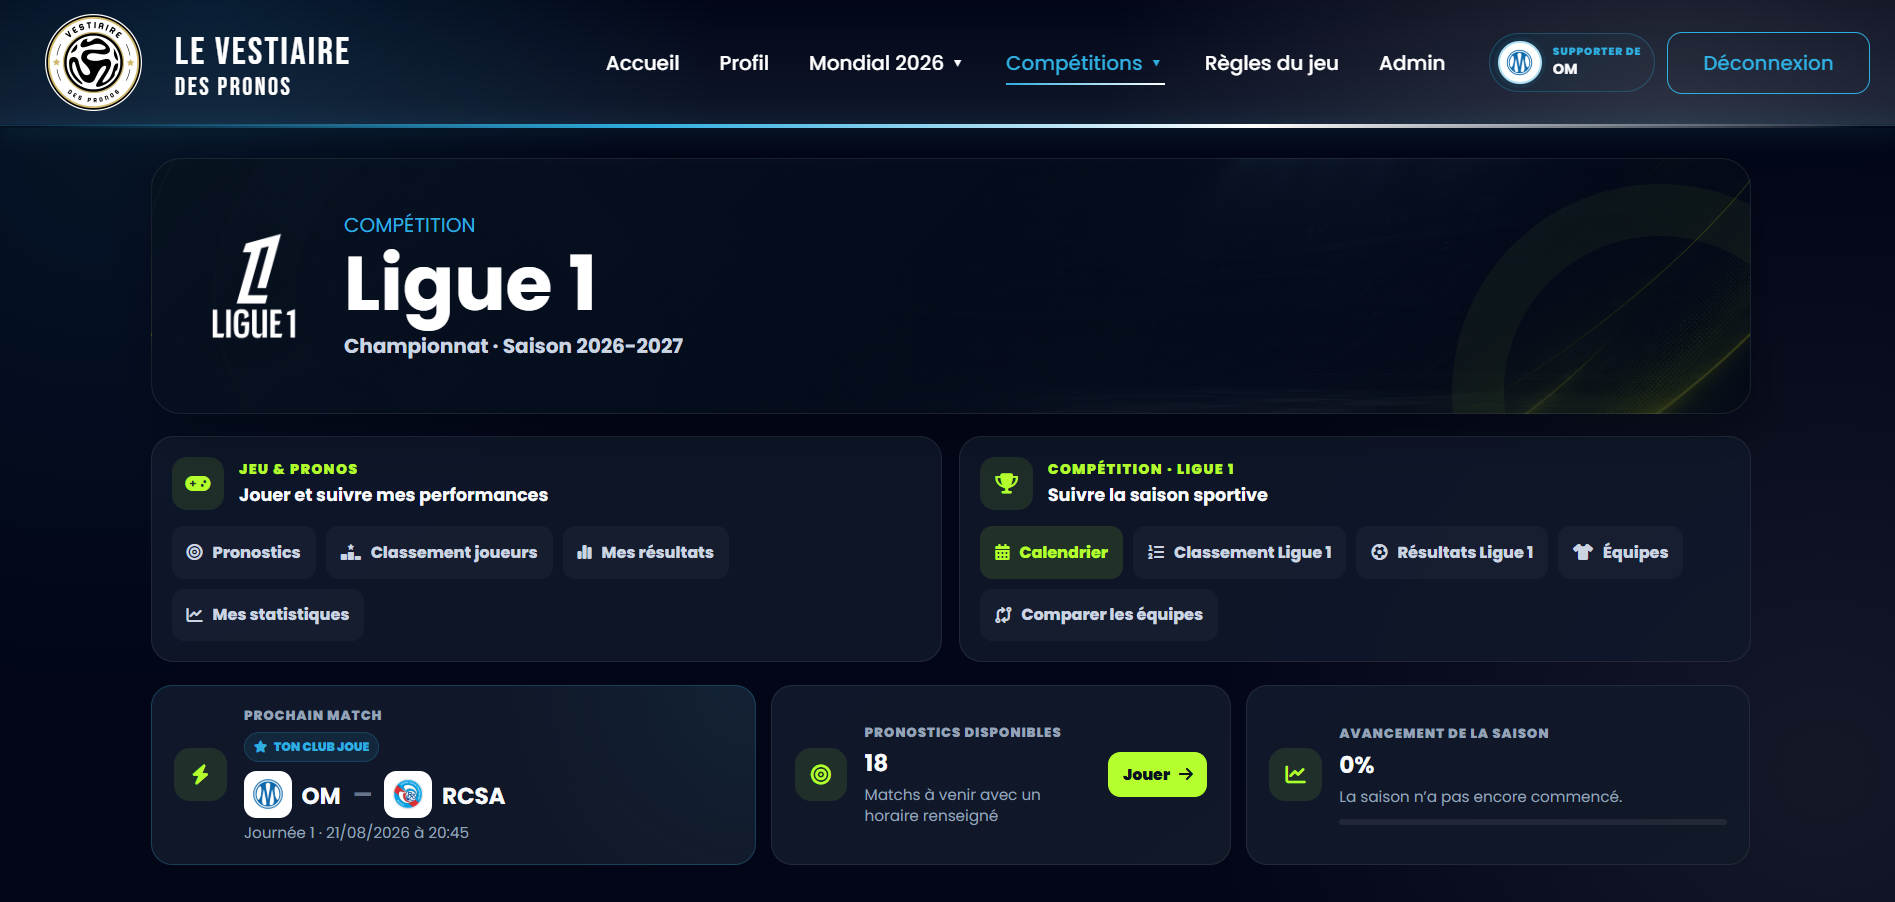
Task: Select the Calendrier tab
Action: 1051,552
